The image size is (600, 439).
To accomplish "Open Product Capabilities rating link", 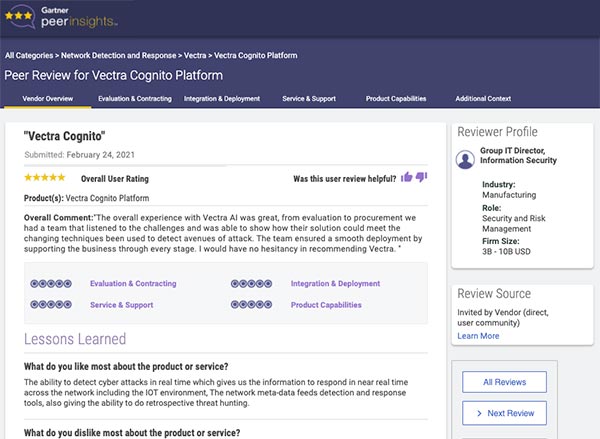I will coord(326,305).
